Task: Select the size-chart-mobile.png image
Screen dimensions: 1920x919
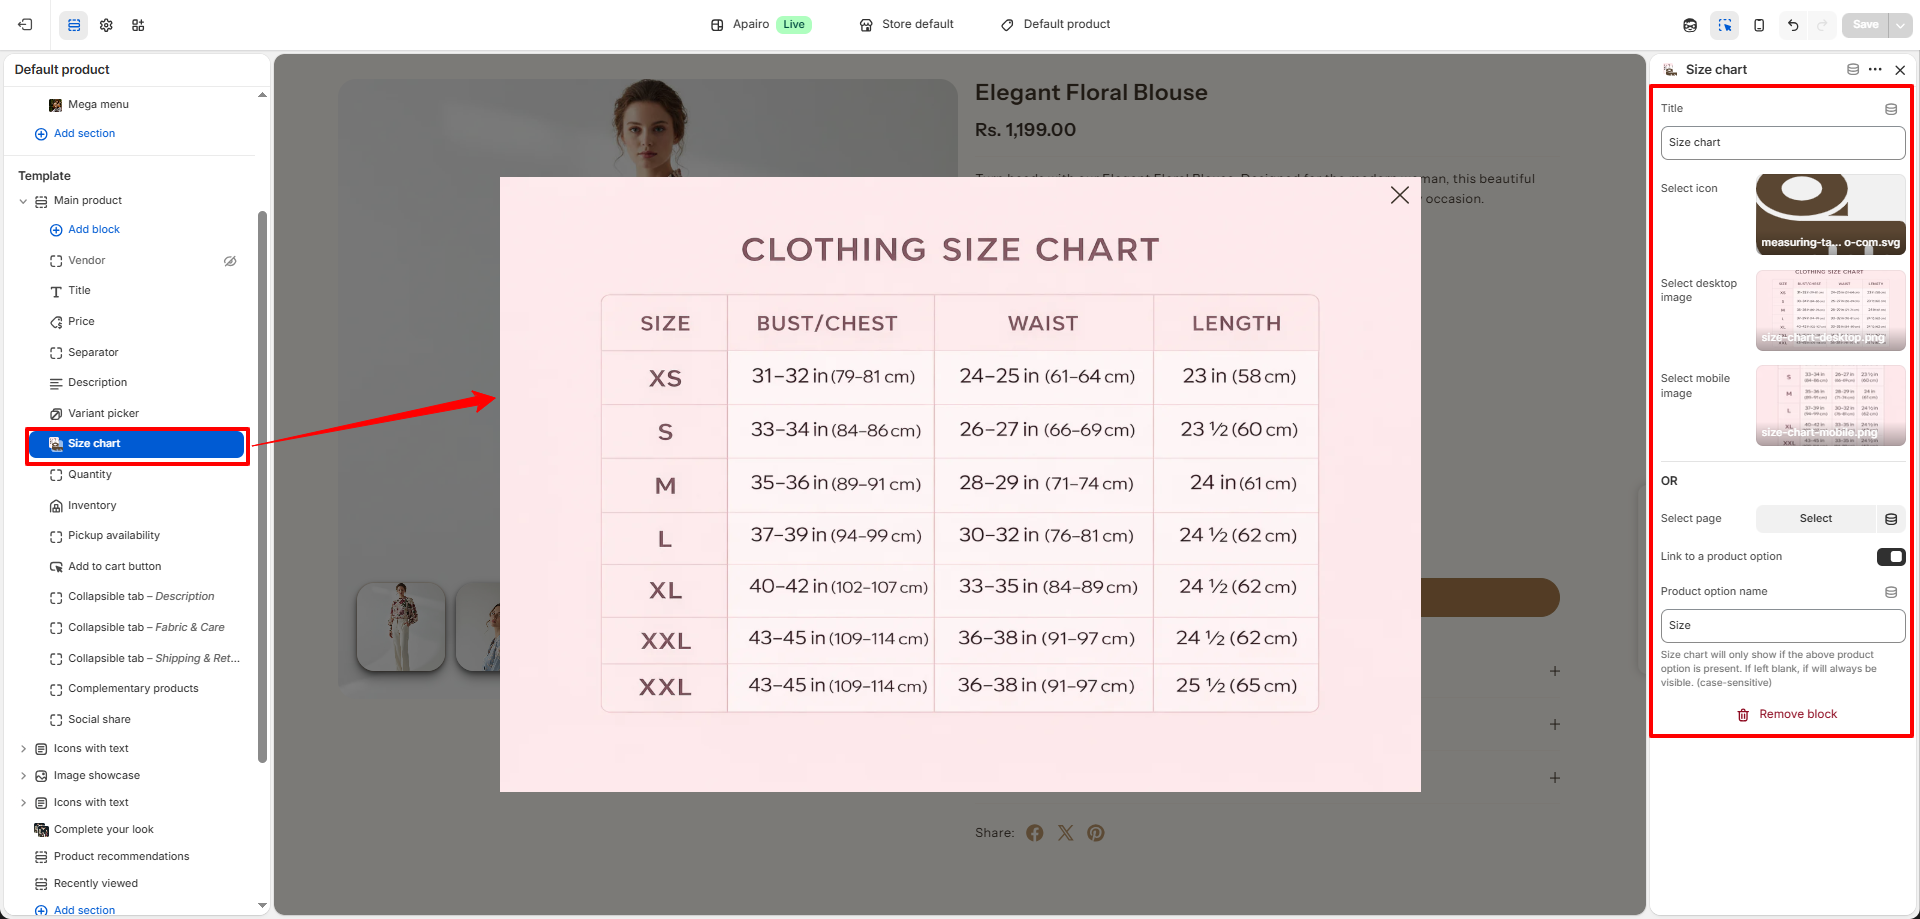Action: click(1830, 405)
